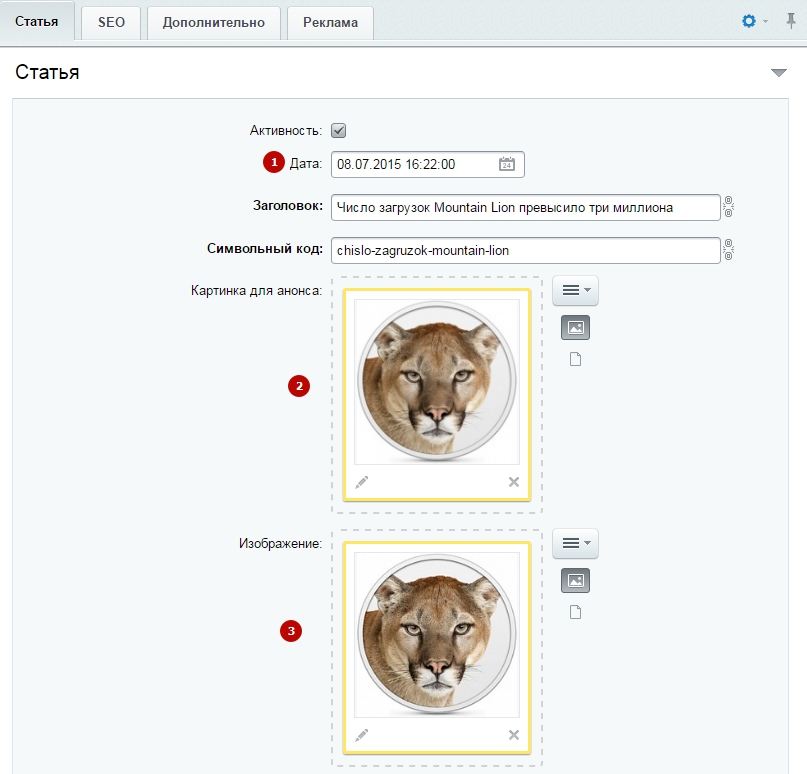This screenshot has width=807, height=774.
Task: Switch to the SEO tab
Action: [111, 23]
